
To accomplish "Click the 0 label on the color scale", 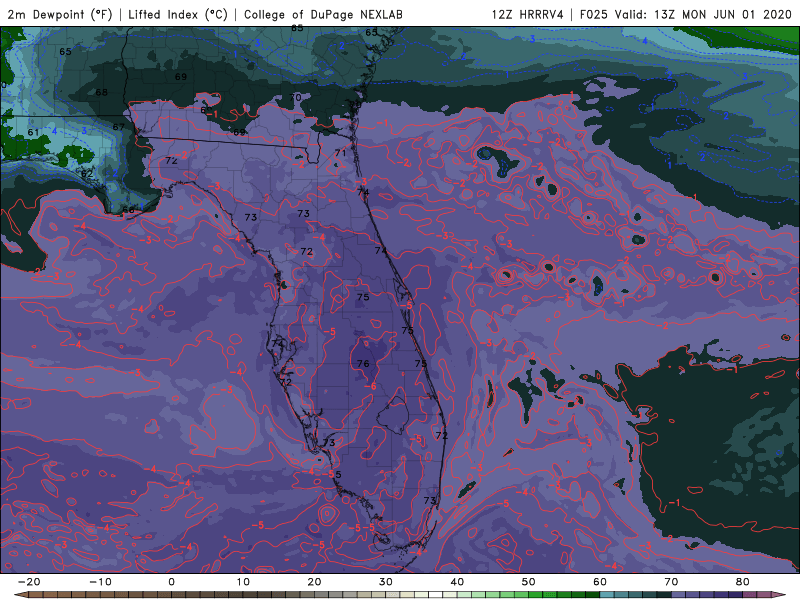I will pyautogui.click(x=171, y=582).
